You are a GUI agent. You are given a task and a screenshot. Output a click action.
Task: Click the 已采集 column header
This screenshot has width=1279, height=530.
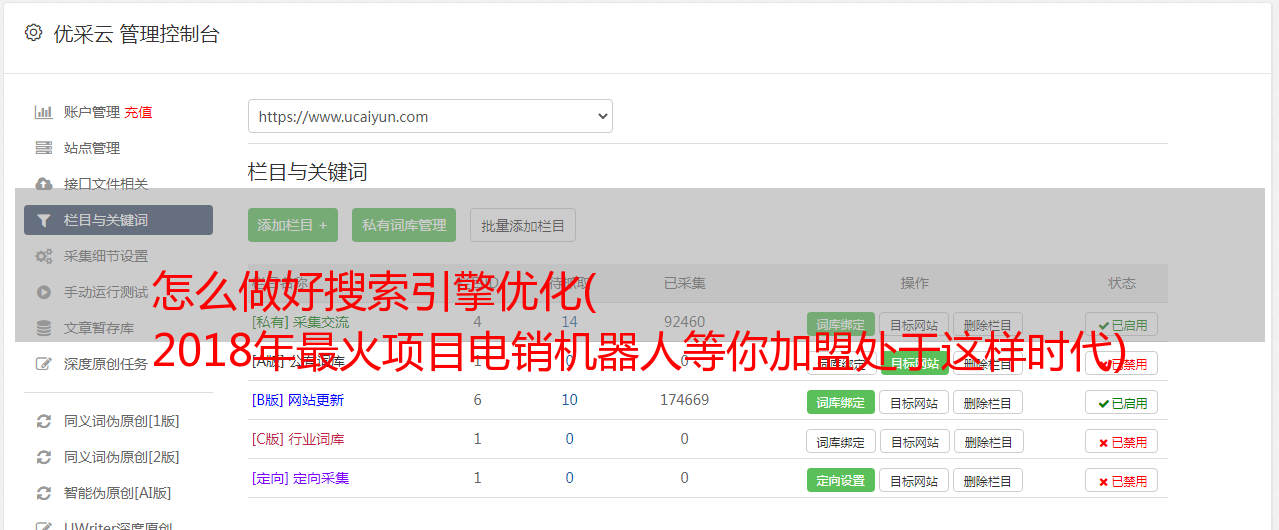tap(685, 283)
